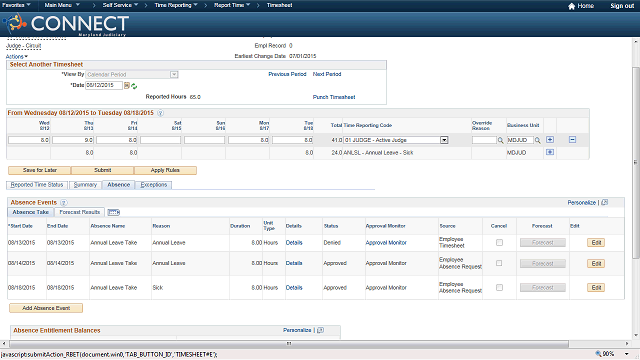Expand Time Reporting breadcrumb menu

pyautogui.click(x=176, y=5)
